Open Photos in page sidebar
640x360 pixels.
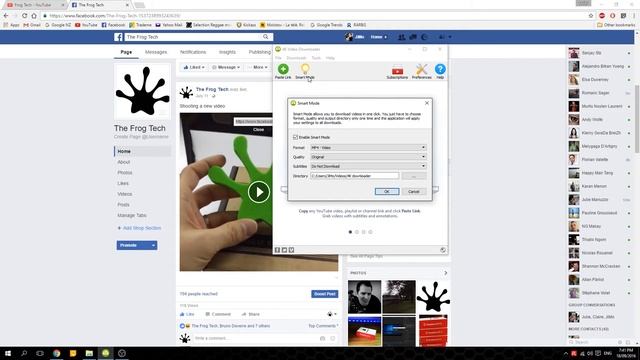coord(125,173)
